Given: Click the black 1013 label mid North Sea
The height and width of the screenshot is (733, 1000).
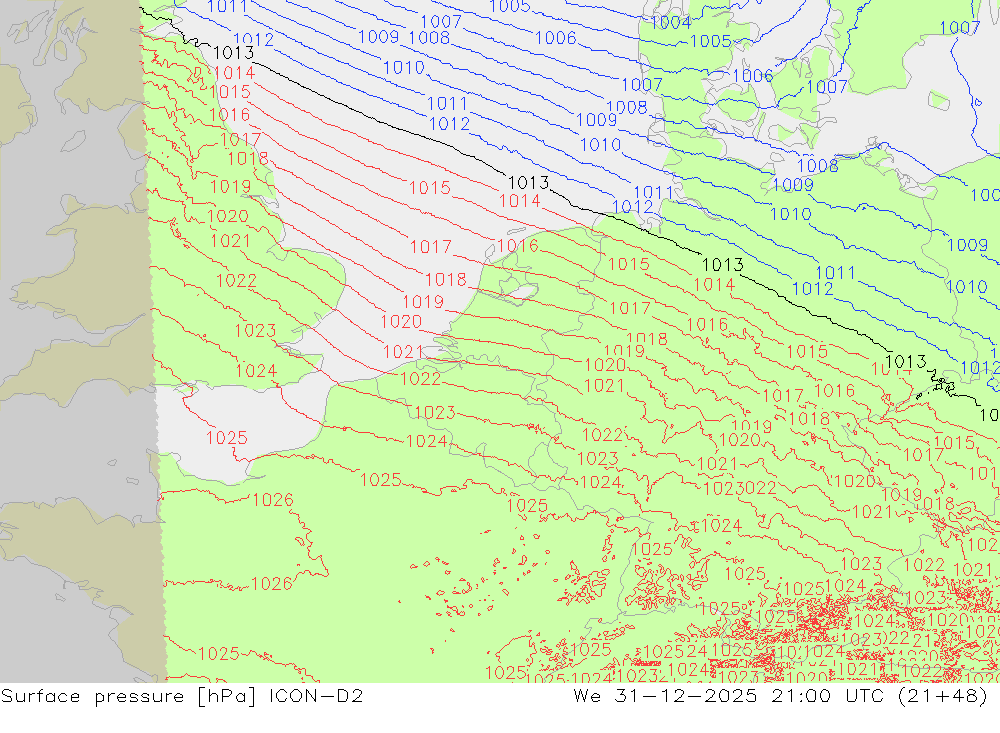Looking at the screenshot, I should 528,183.
